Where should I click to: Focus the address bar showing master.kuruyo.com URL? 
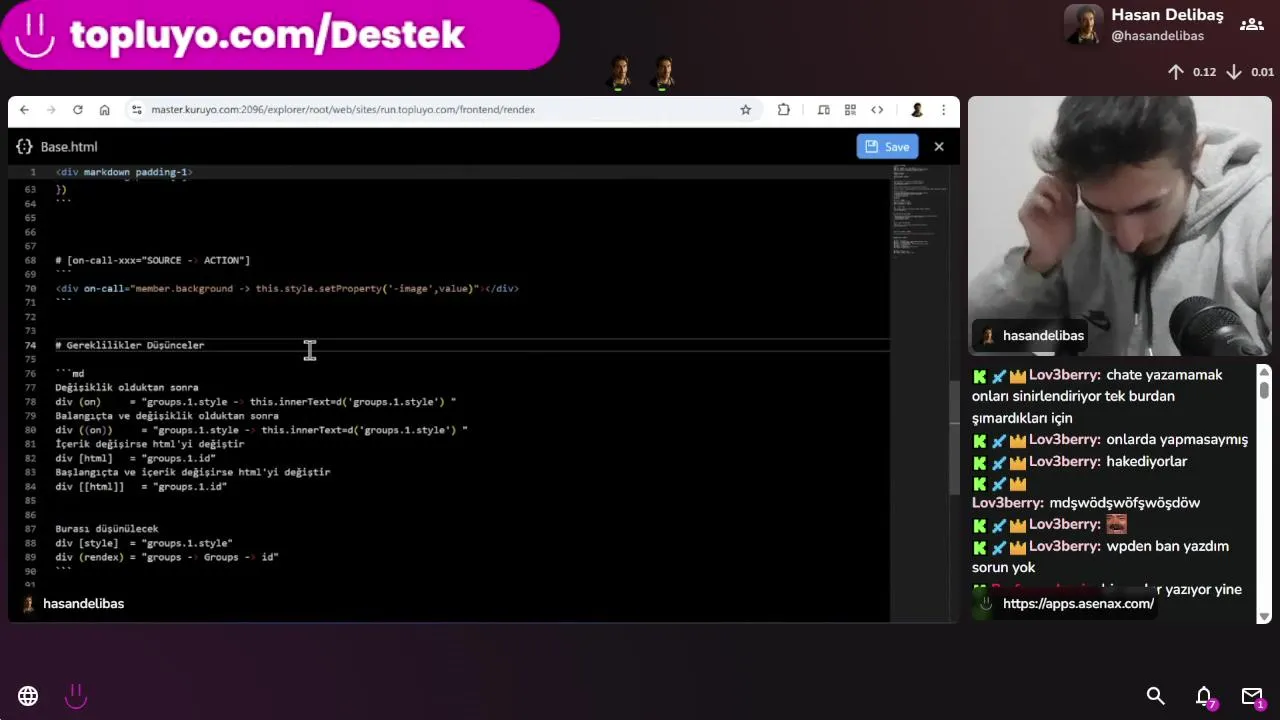point(343,110)
